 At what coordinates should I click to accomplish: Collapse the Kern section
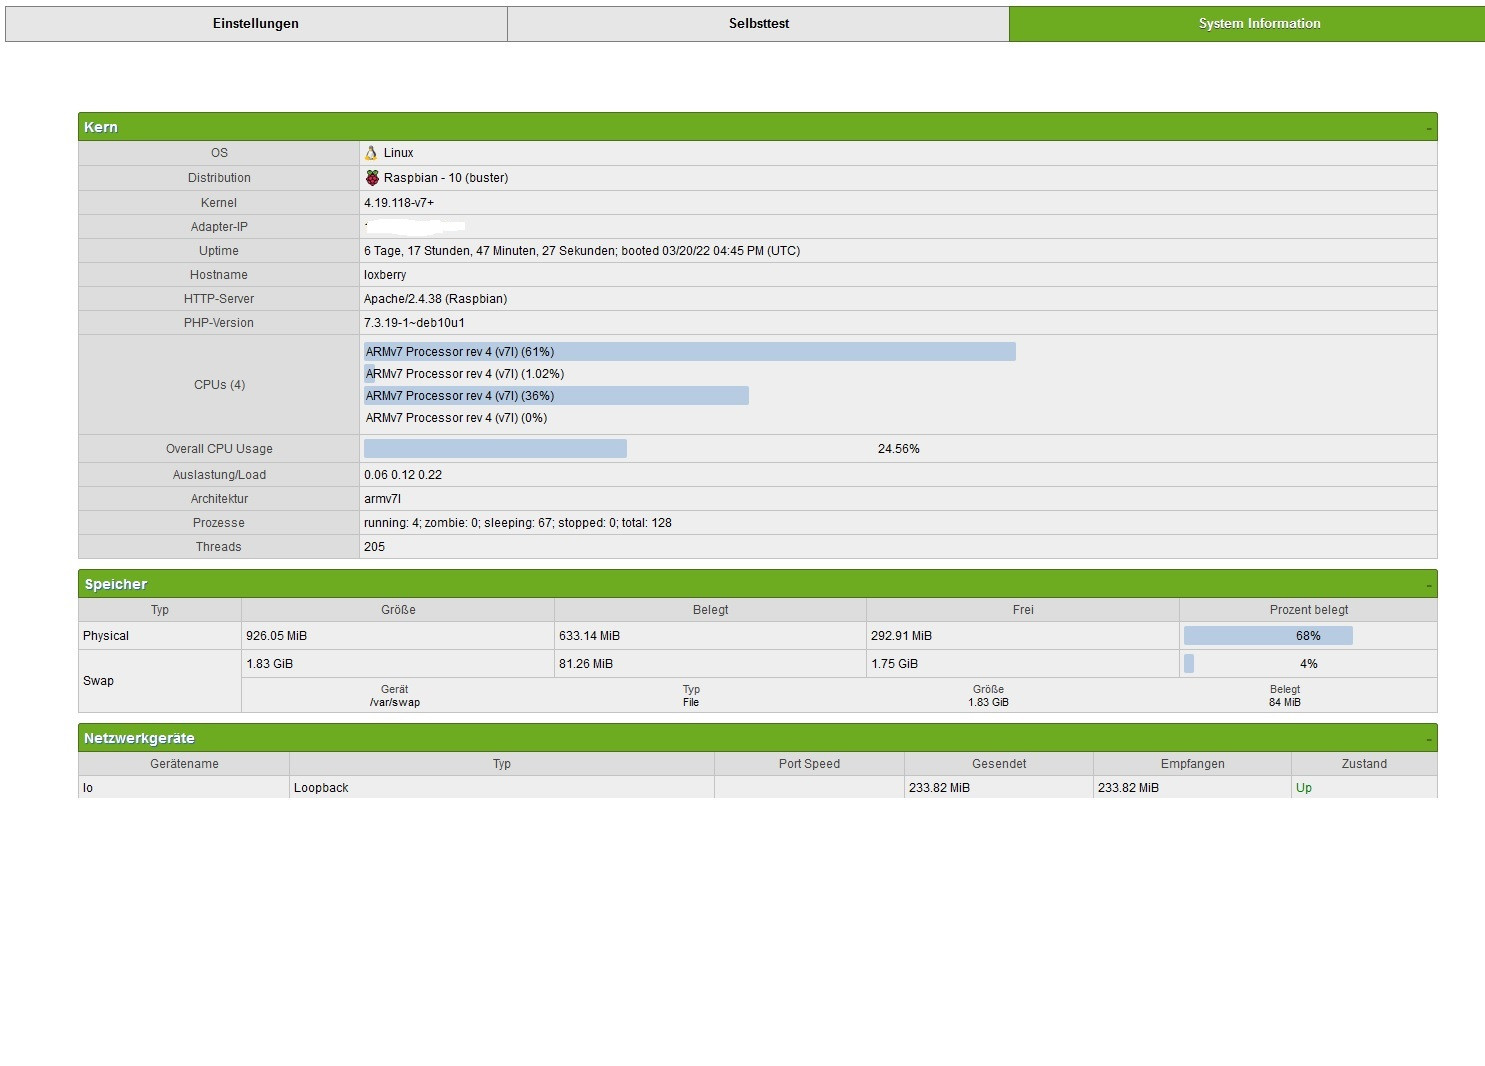click(x=1428, y=128)
